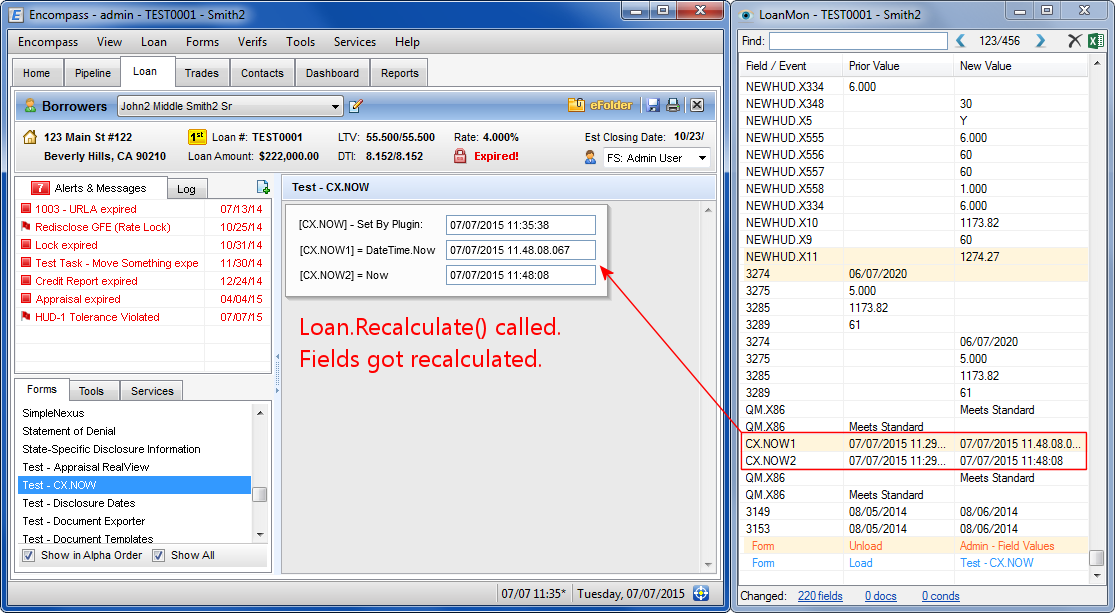Click the Encompass app icon in title bar
This screenshot has width=1115, height=613.
pos(16,14)
